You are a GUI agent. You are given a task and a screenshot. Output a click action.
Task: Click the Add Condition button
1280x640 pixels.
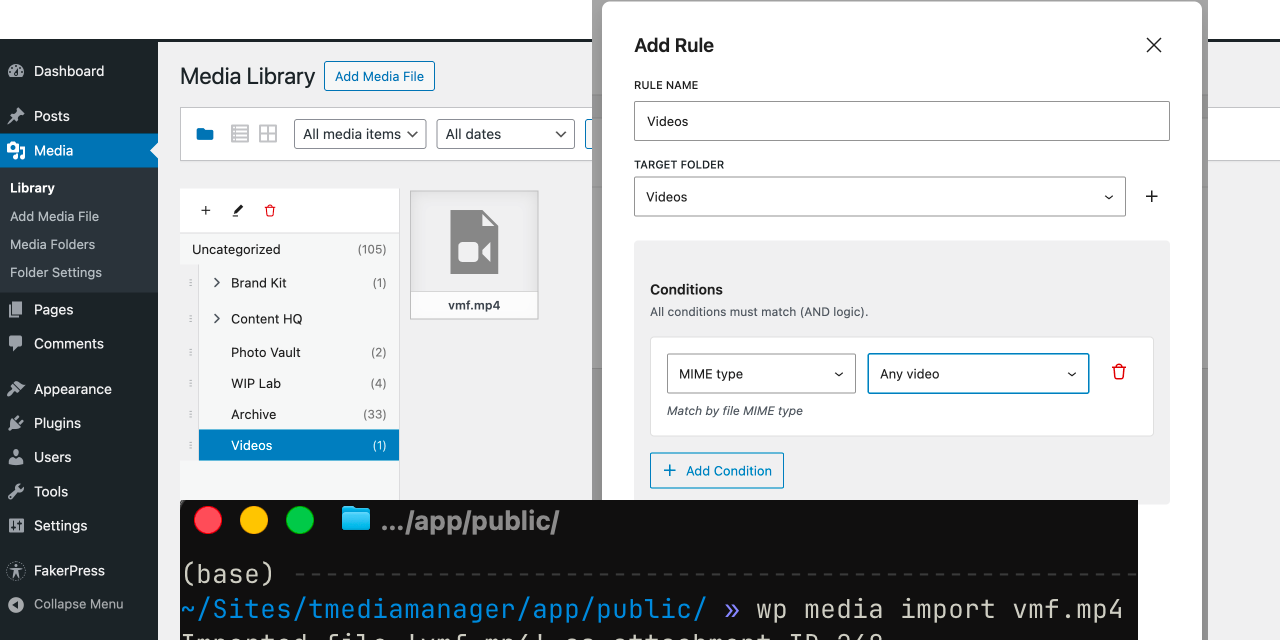[716, 471]
